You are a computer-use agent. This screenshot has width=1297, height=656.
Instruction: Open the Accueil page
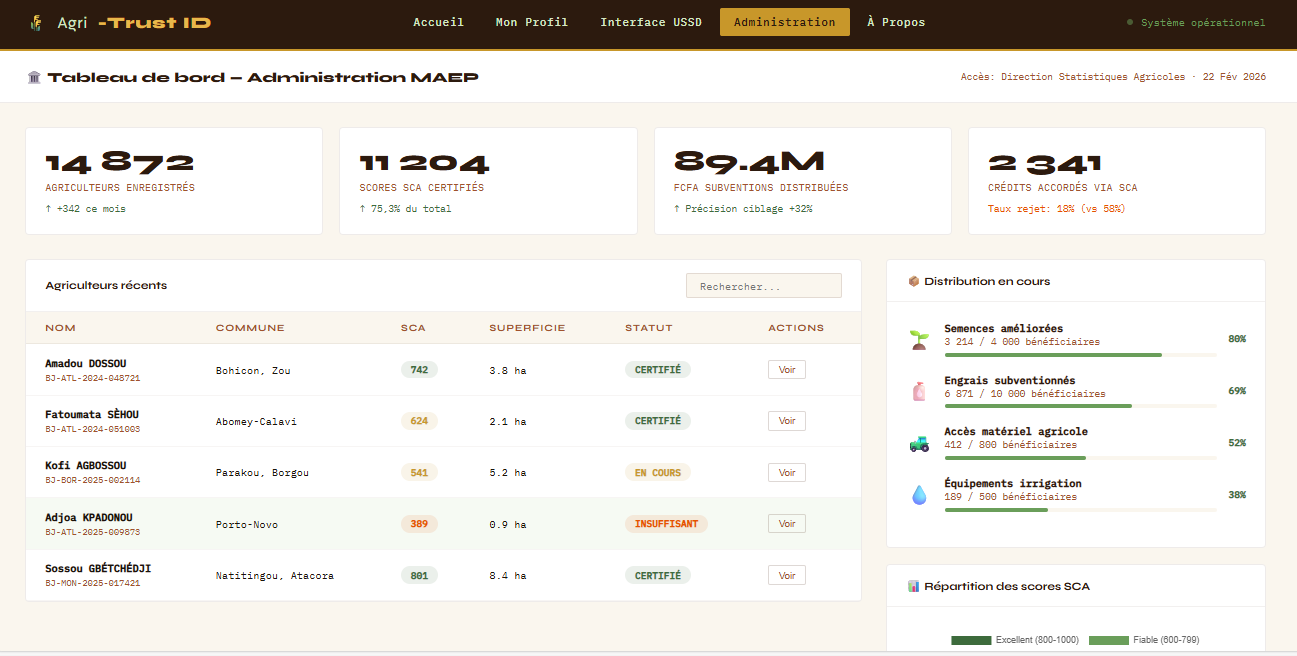click(x=438, y=22)
